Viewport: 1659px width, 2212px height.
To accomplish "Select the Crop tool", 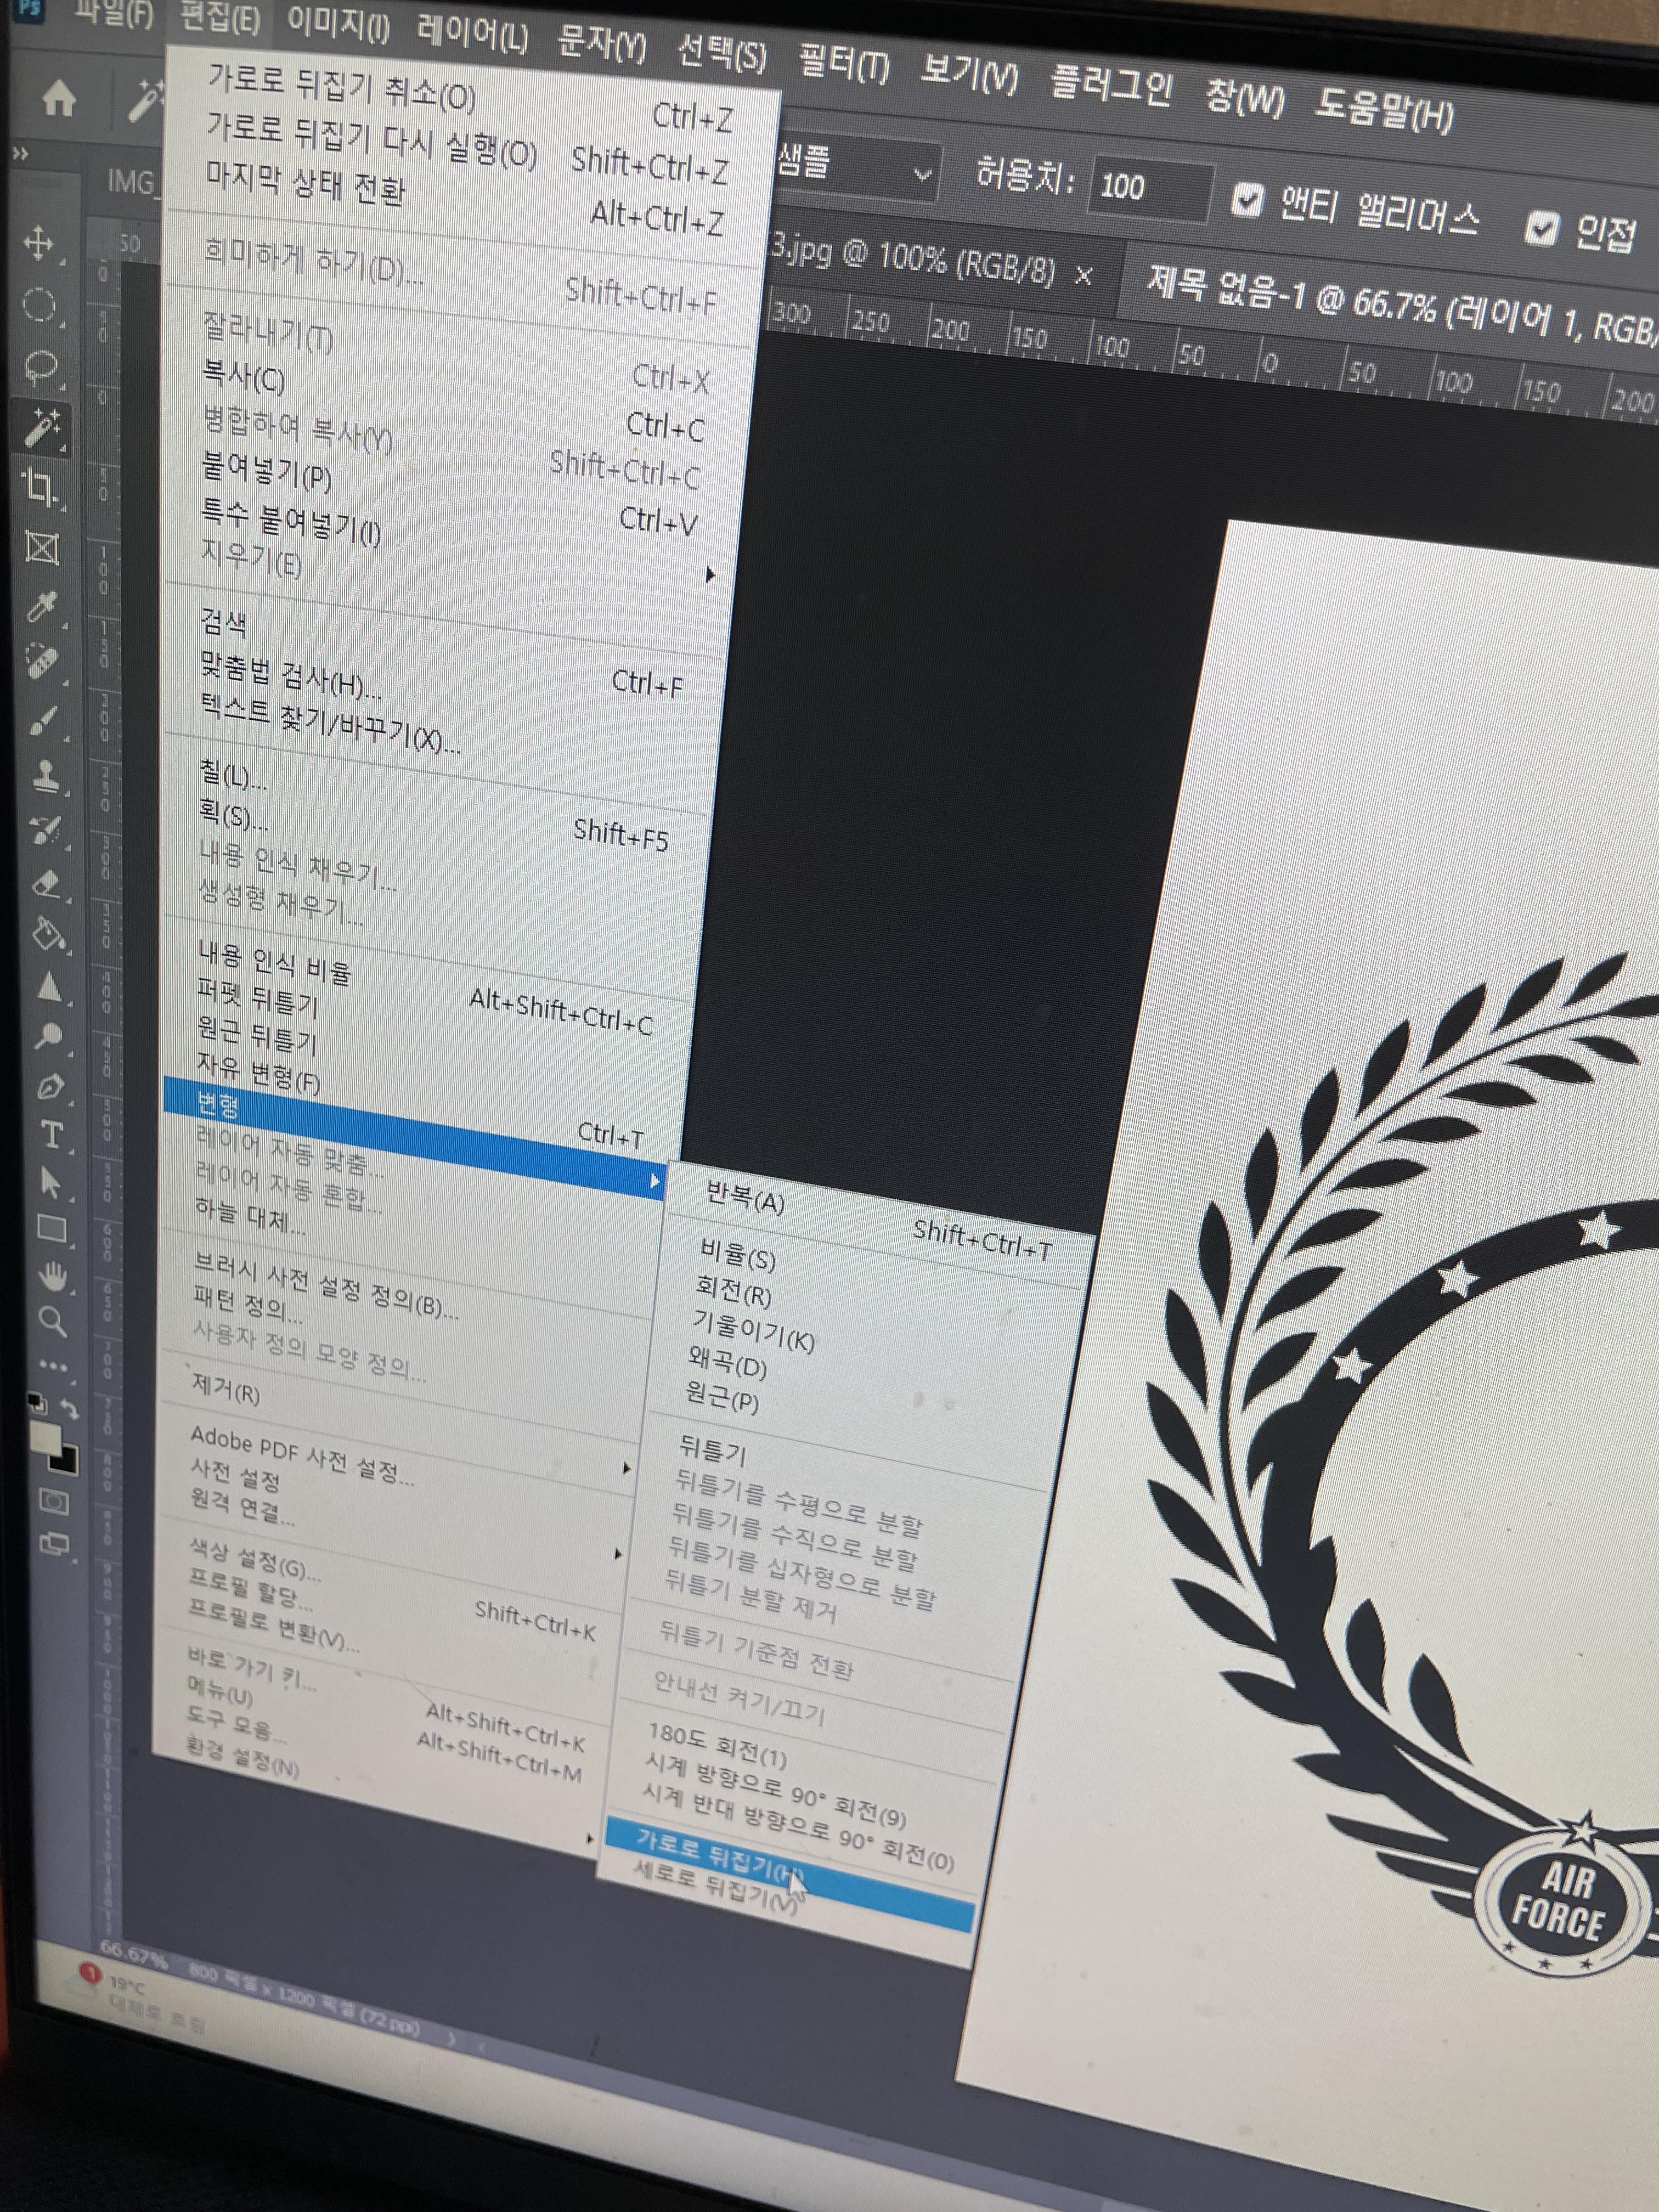I will [40, 487].
